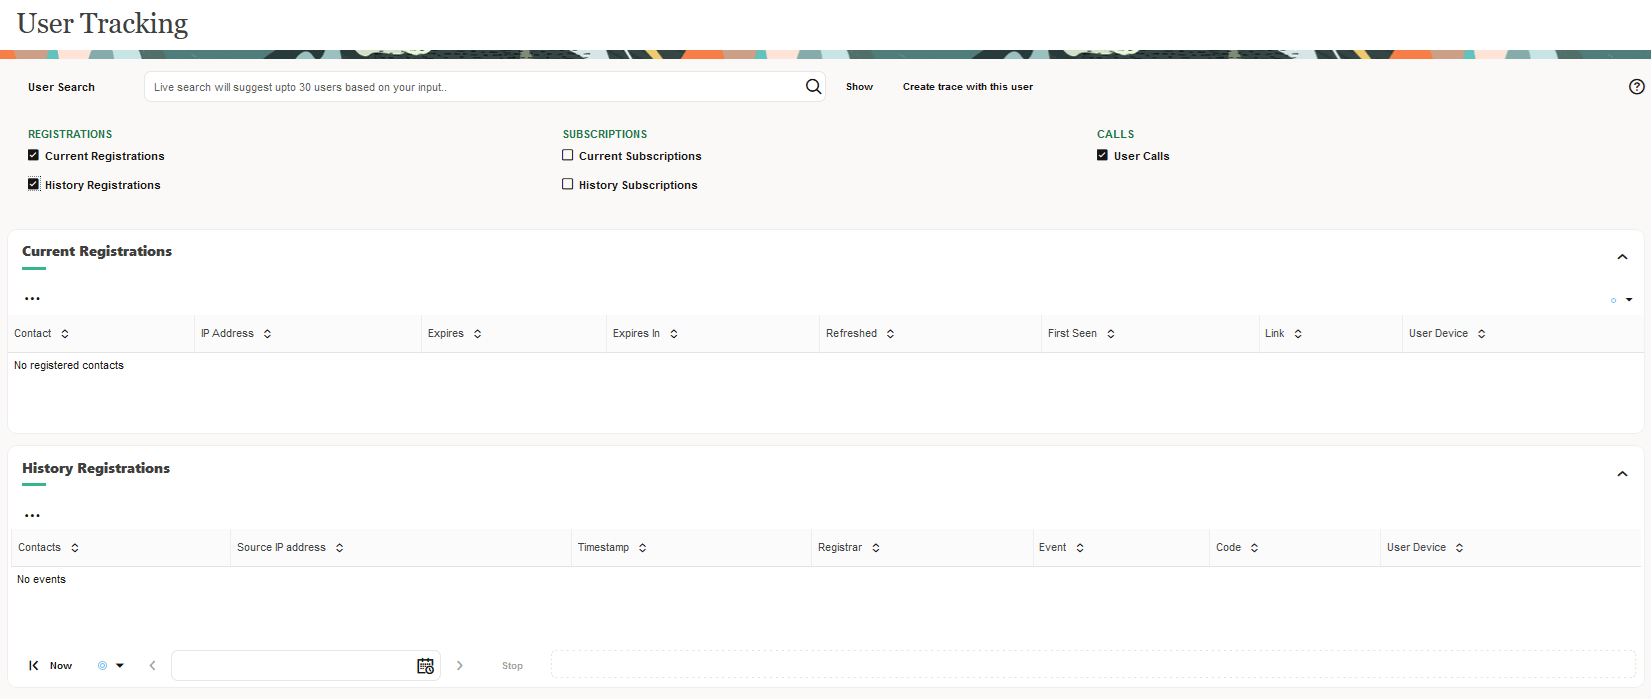This screenshot has height=699, width=1651.
Task: Click the dashed timeline bar
Action: pos(1093,664)
